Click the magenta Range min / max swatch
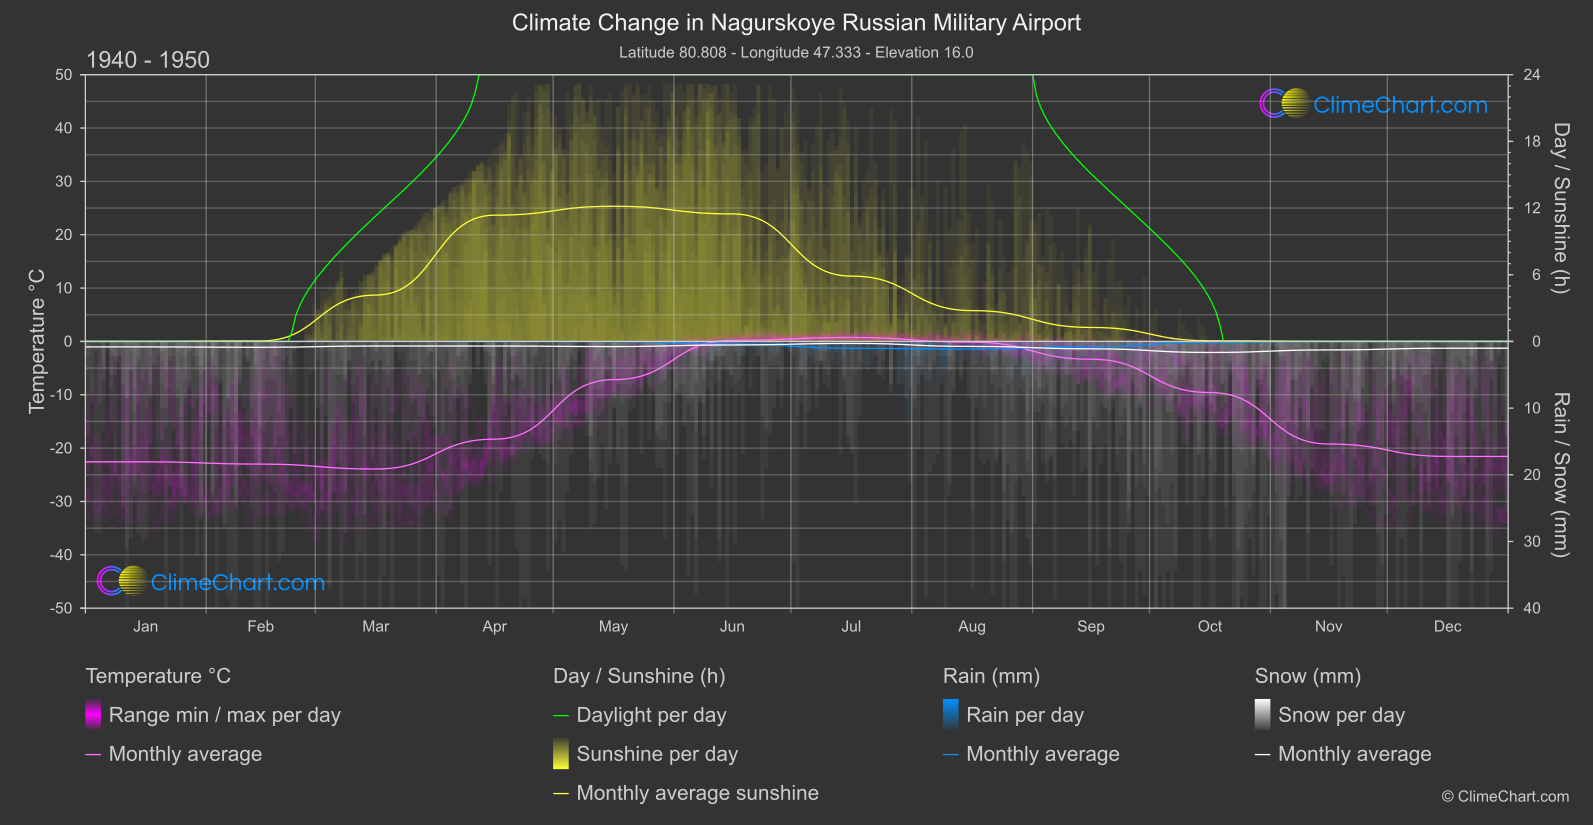The image size is (1593, 825). click(x=93, y=715)
